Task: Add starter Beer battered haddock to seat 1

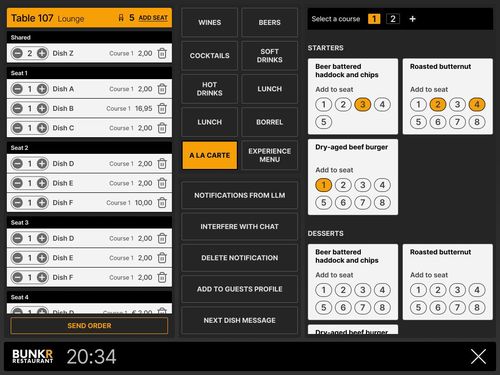Action: 323,105
